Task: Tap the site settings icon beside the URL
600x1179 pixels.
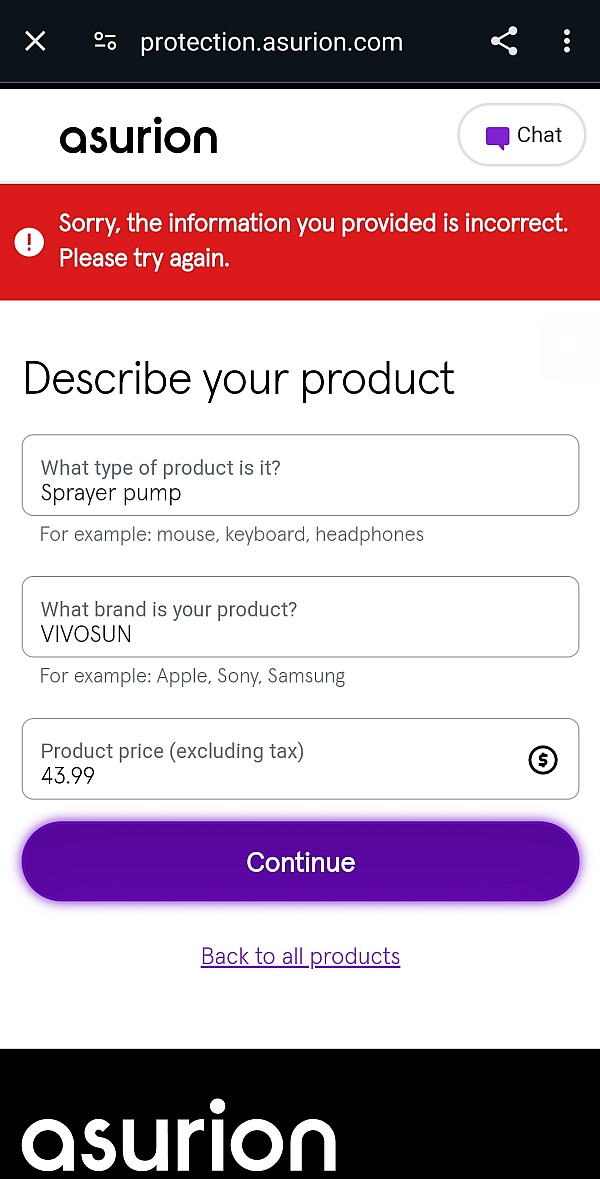Action: point(105,41)
